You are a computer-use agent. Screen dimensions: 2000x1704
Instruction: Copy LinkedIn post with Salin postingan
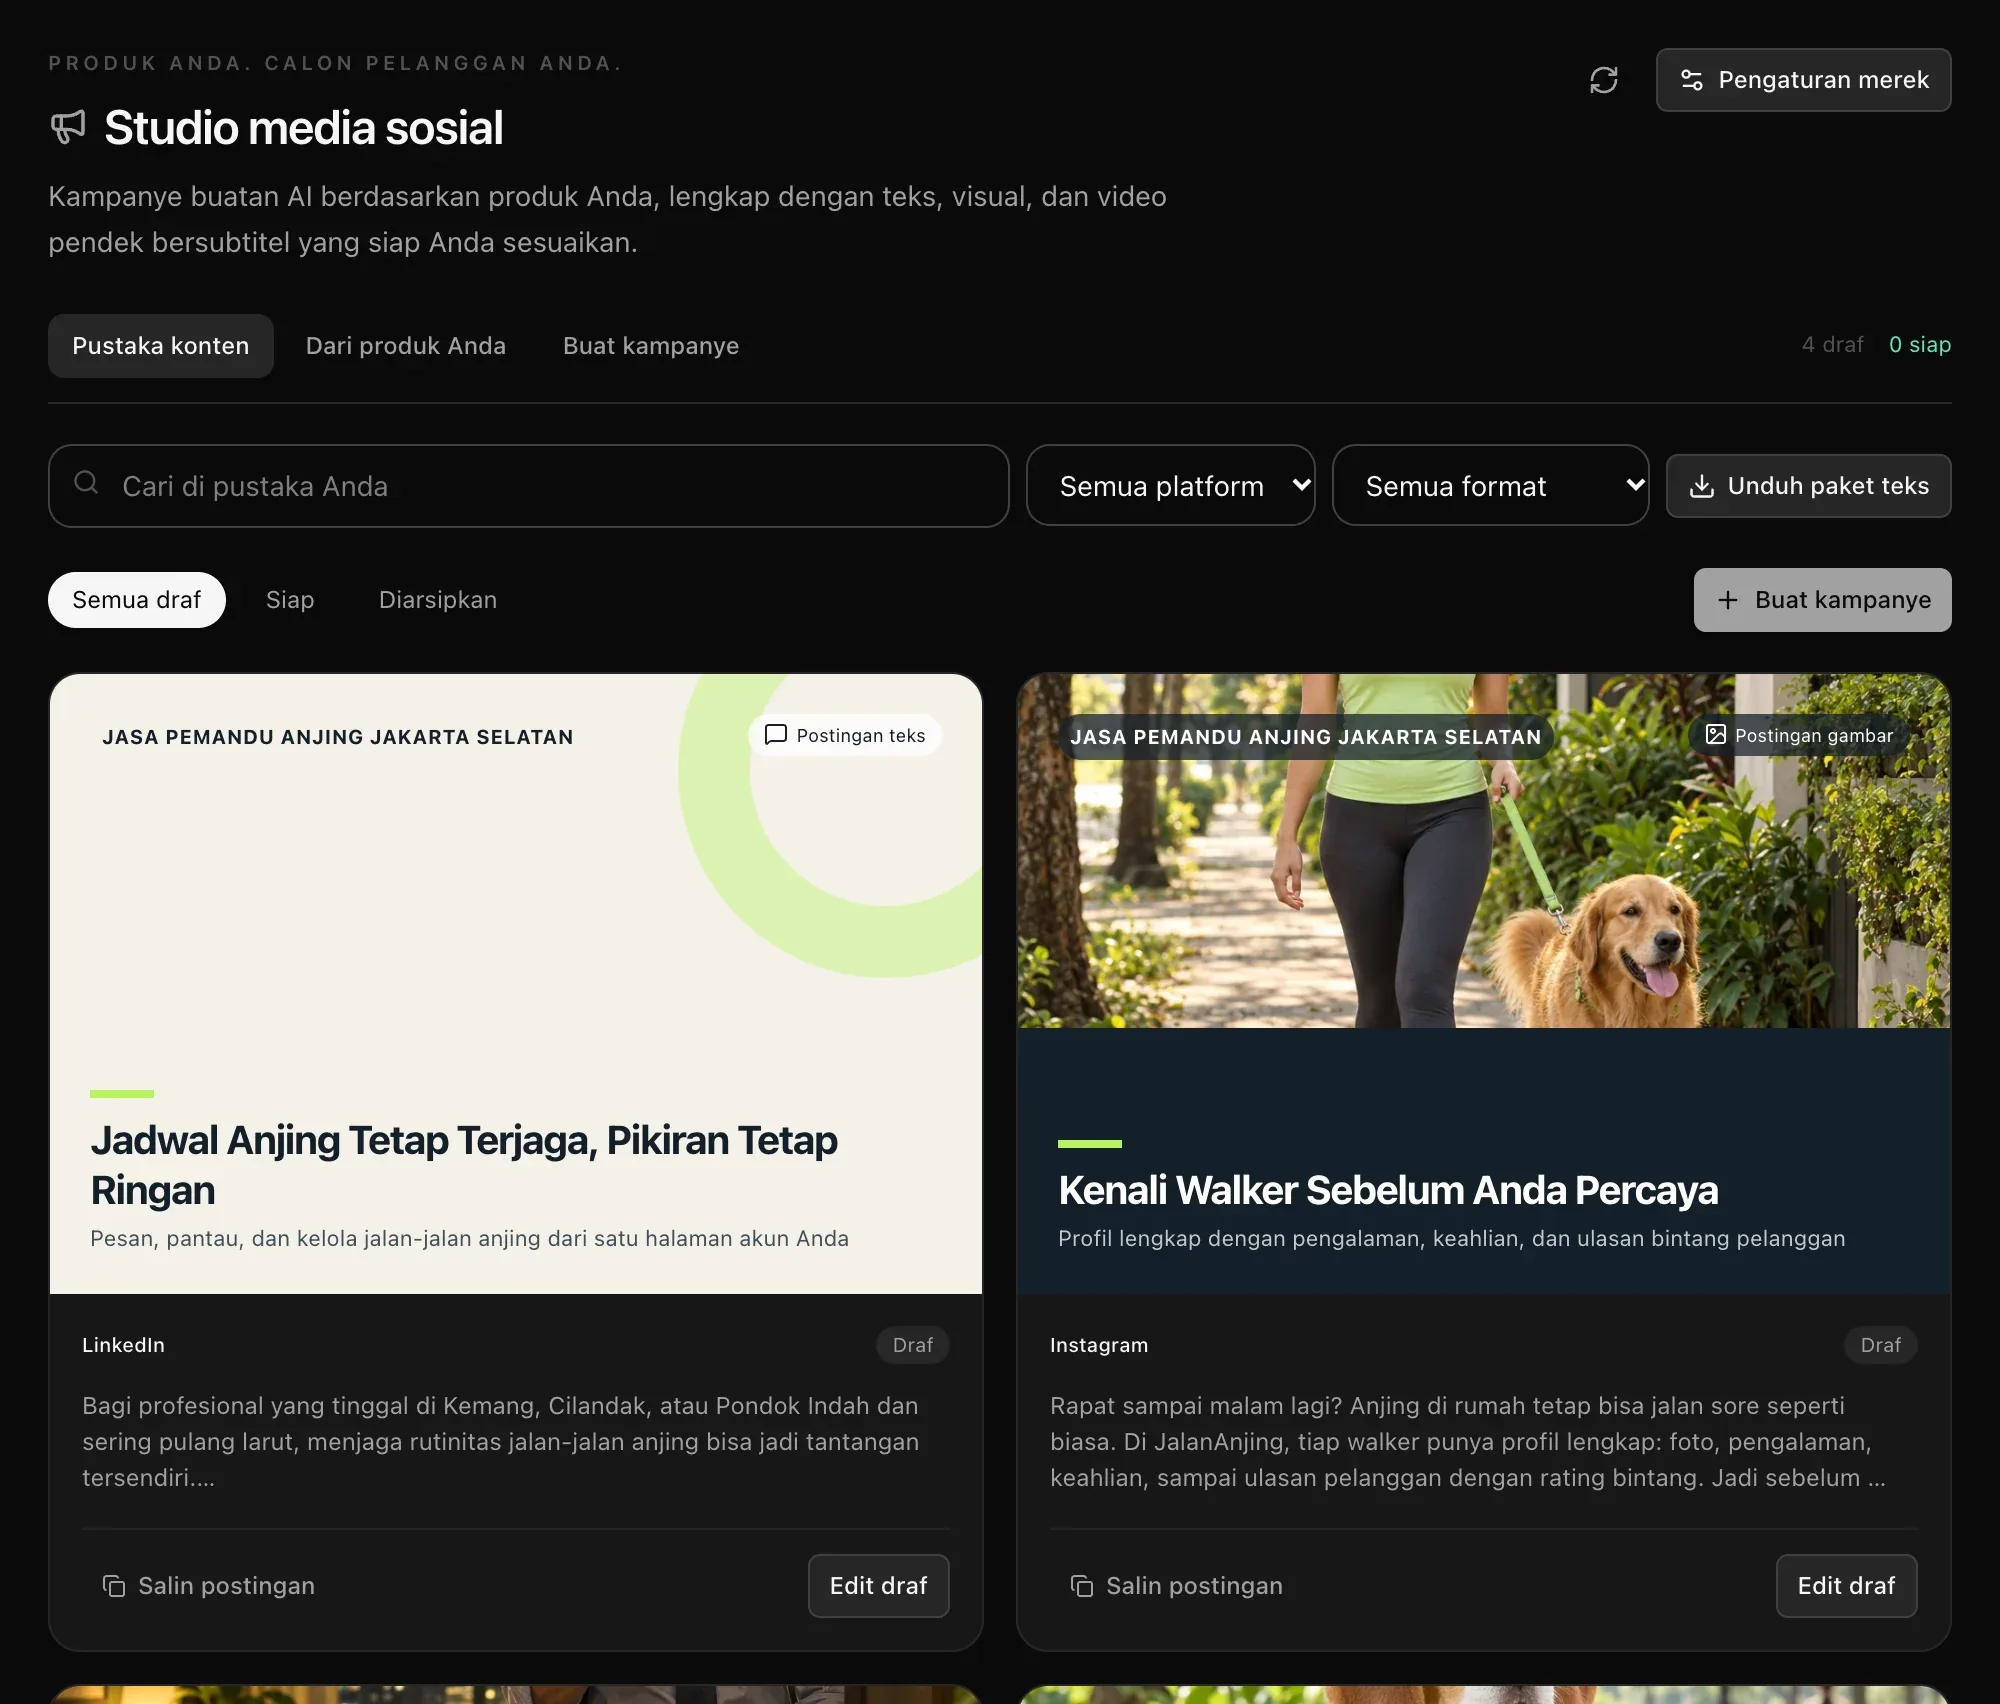pos(209,1586)
